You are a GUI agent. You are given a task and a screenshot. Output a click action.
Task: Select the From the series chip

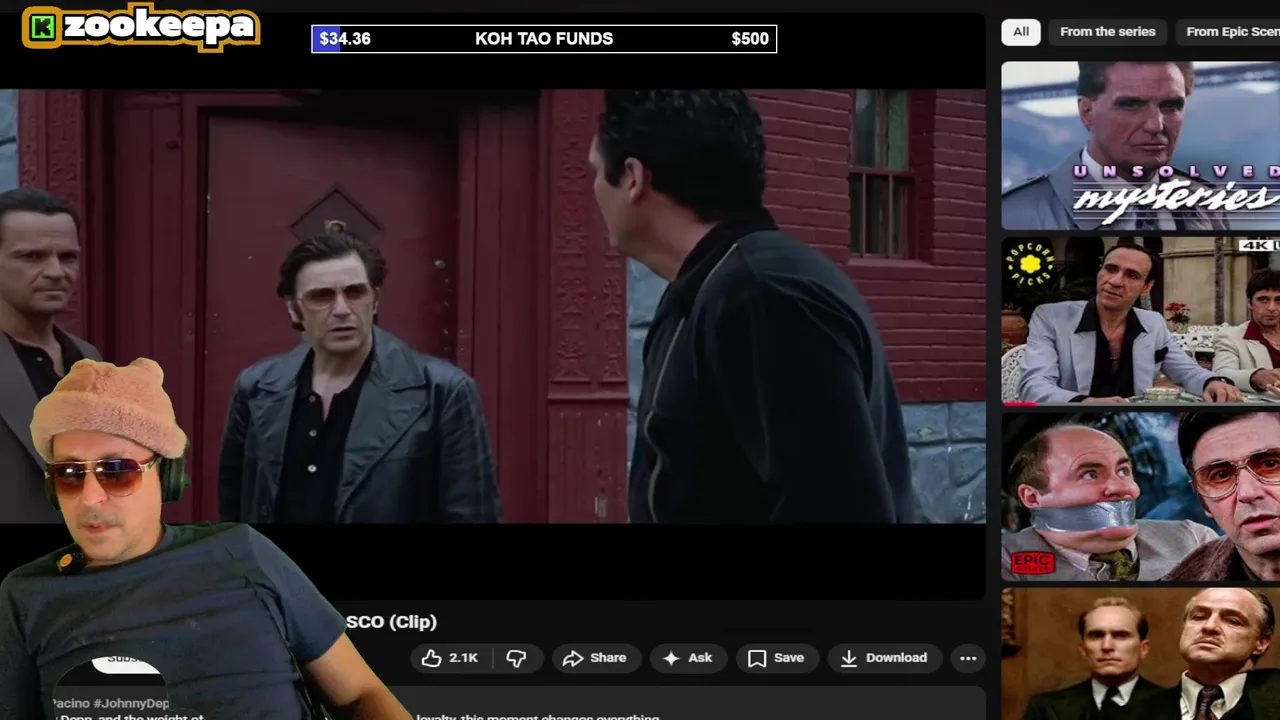(1107, 32)
